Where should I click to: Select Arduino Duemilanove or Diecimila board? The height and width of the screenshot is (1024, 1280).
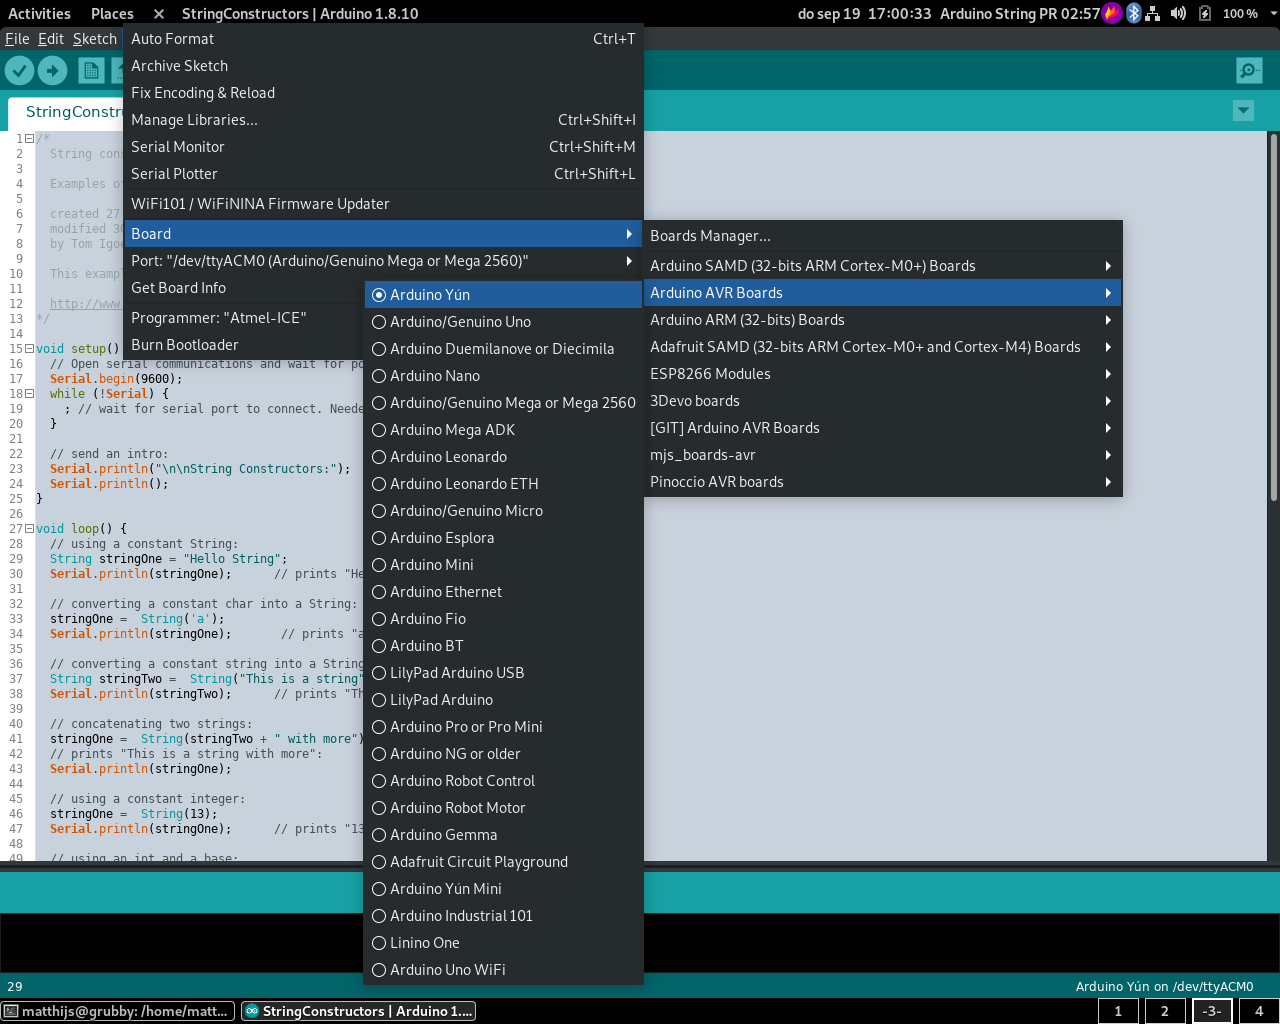coord(503,349)
